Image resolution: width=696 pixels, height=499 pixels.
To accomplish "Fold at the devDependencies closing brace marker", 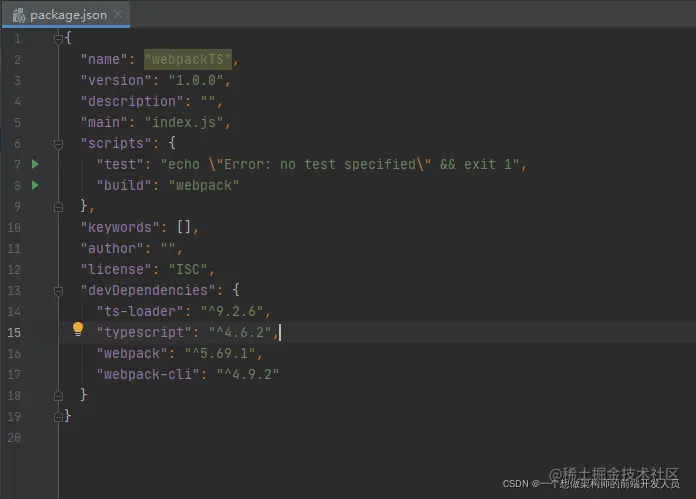I will 58,396.
